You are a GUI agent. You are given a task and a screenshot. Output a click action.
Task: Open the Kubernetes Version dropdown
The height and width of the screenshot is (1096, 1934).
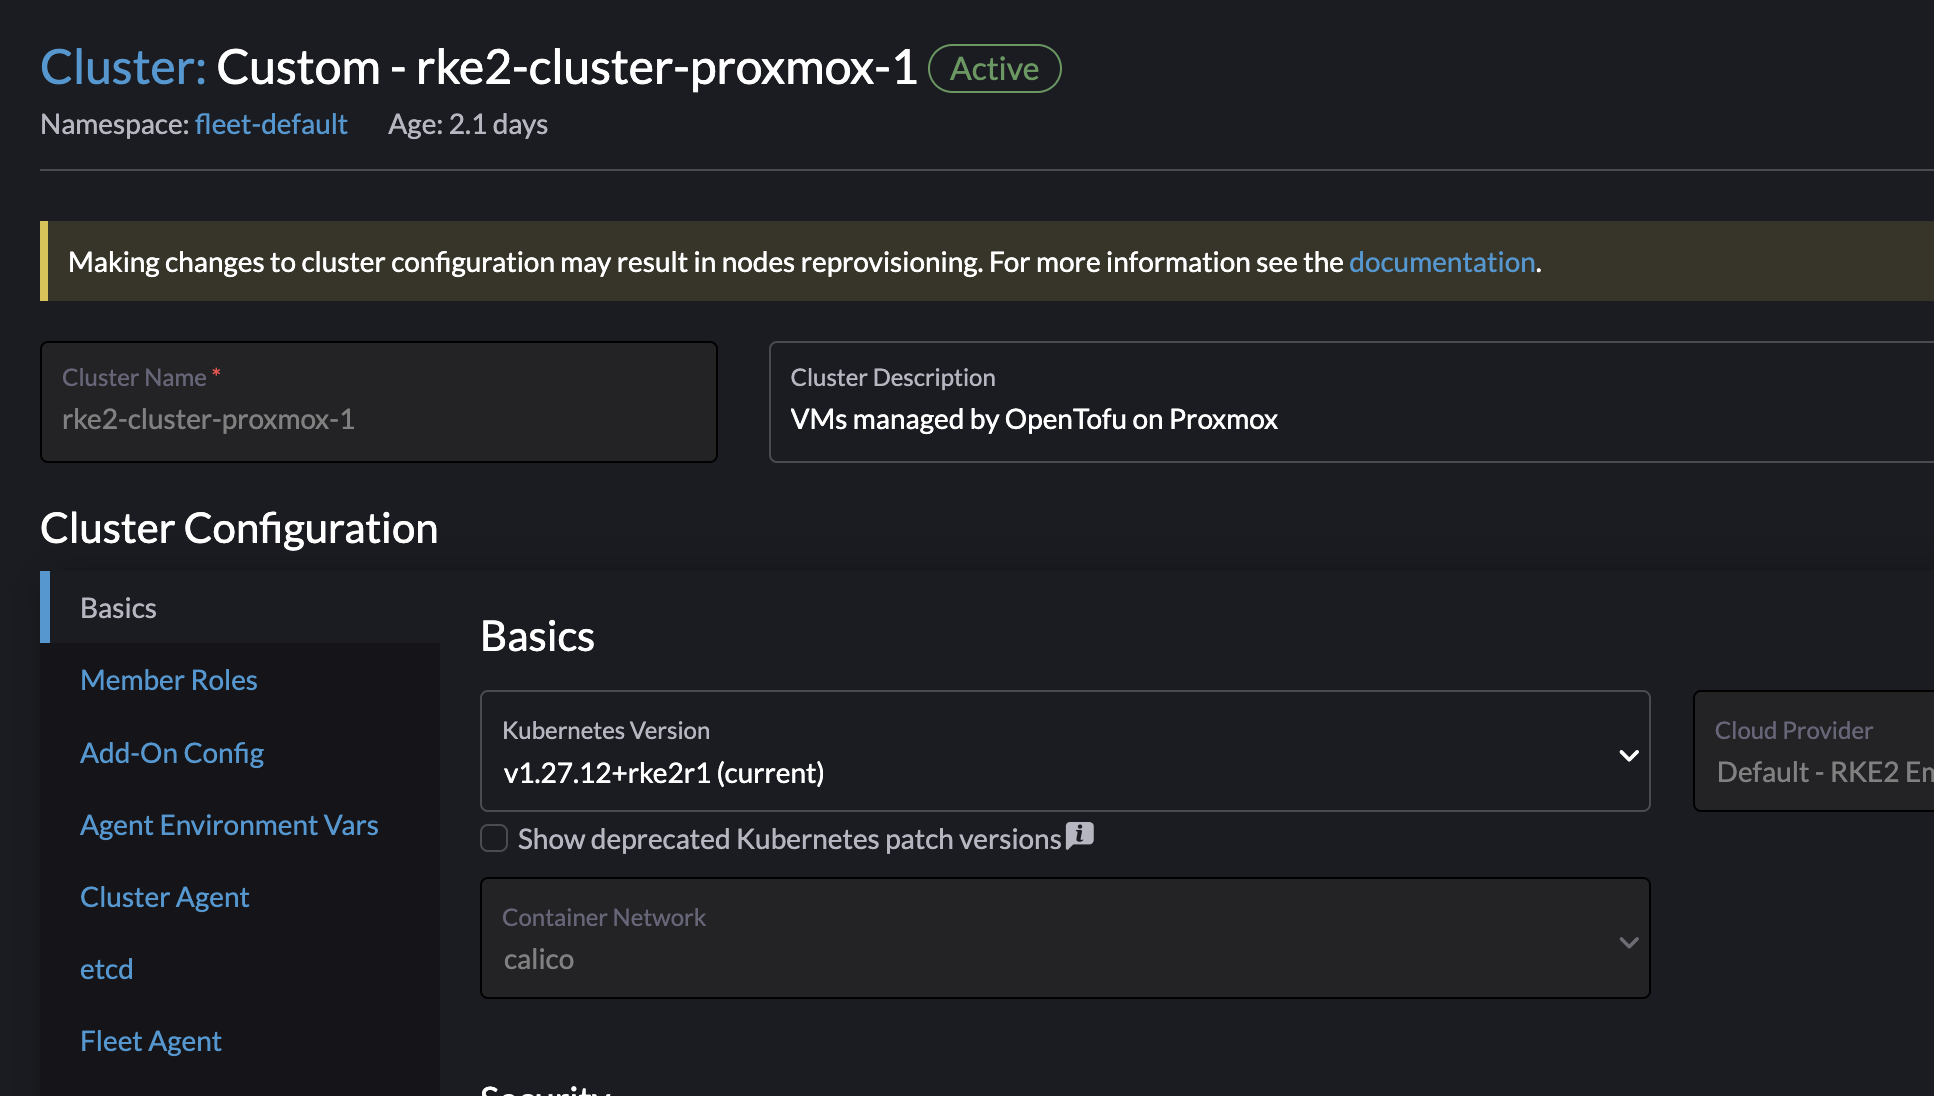pos(1064,751)
